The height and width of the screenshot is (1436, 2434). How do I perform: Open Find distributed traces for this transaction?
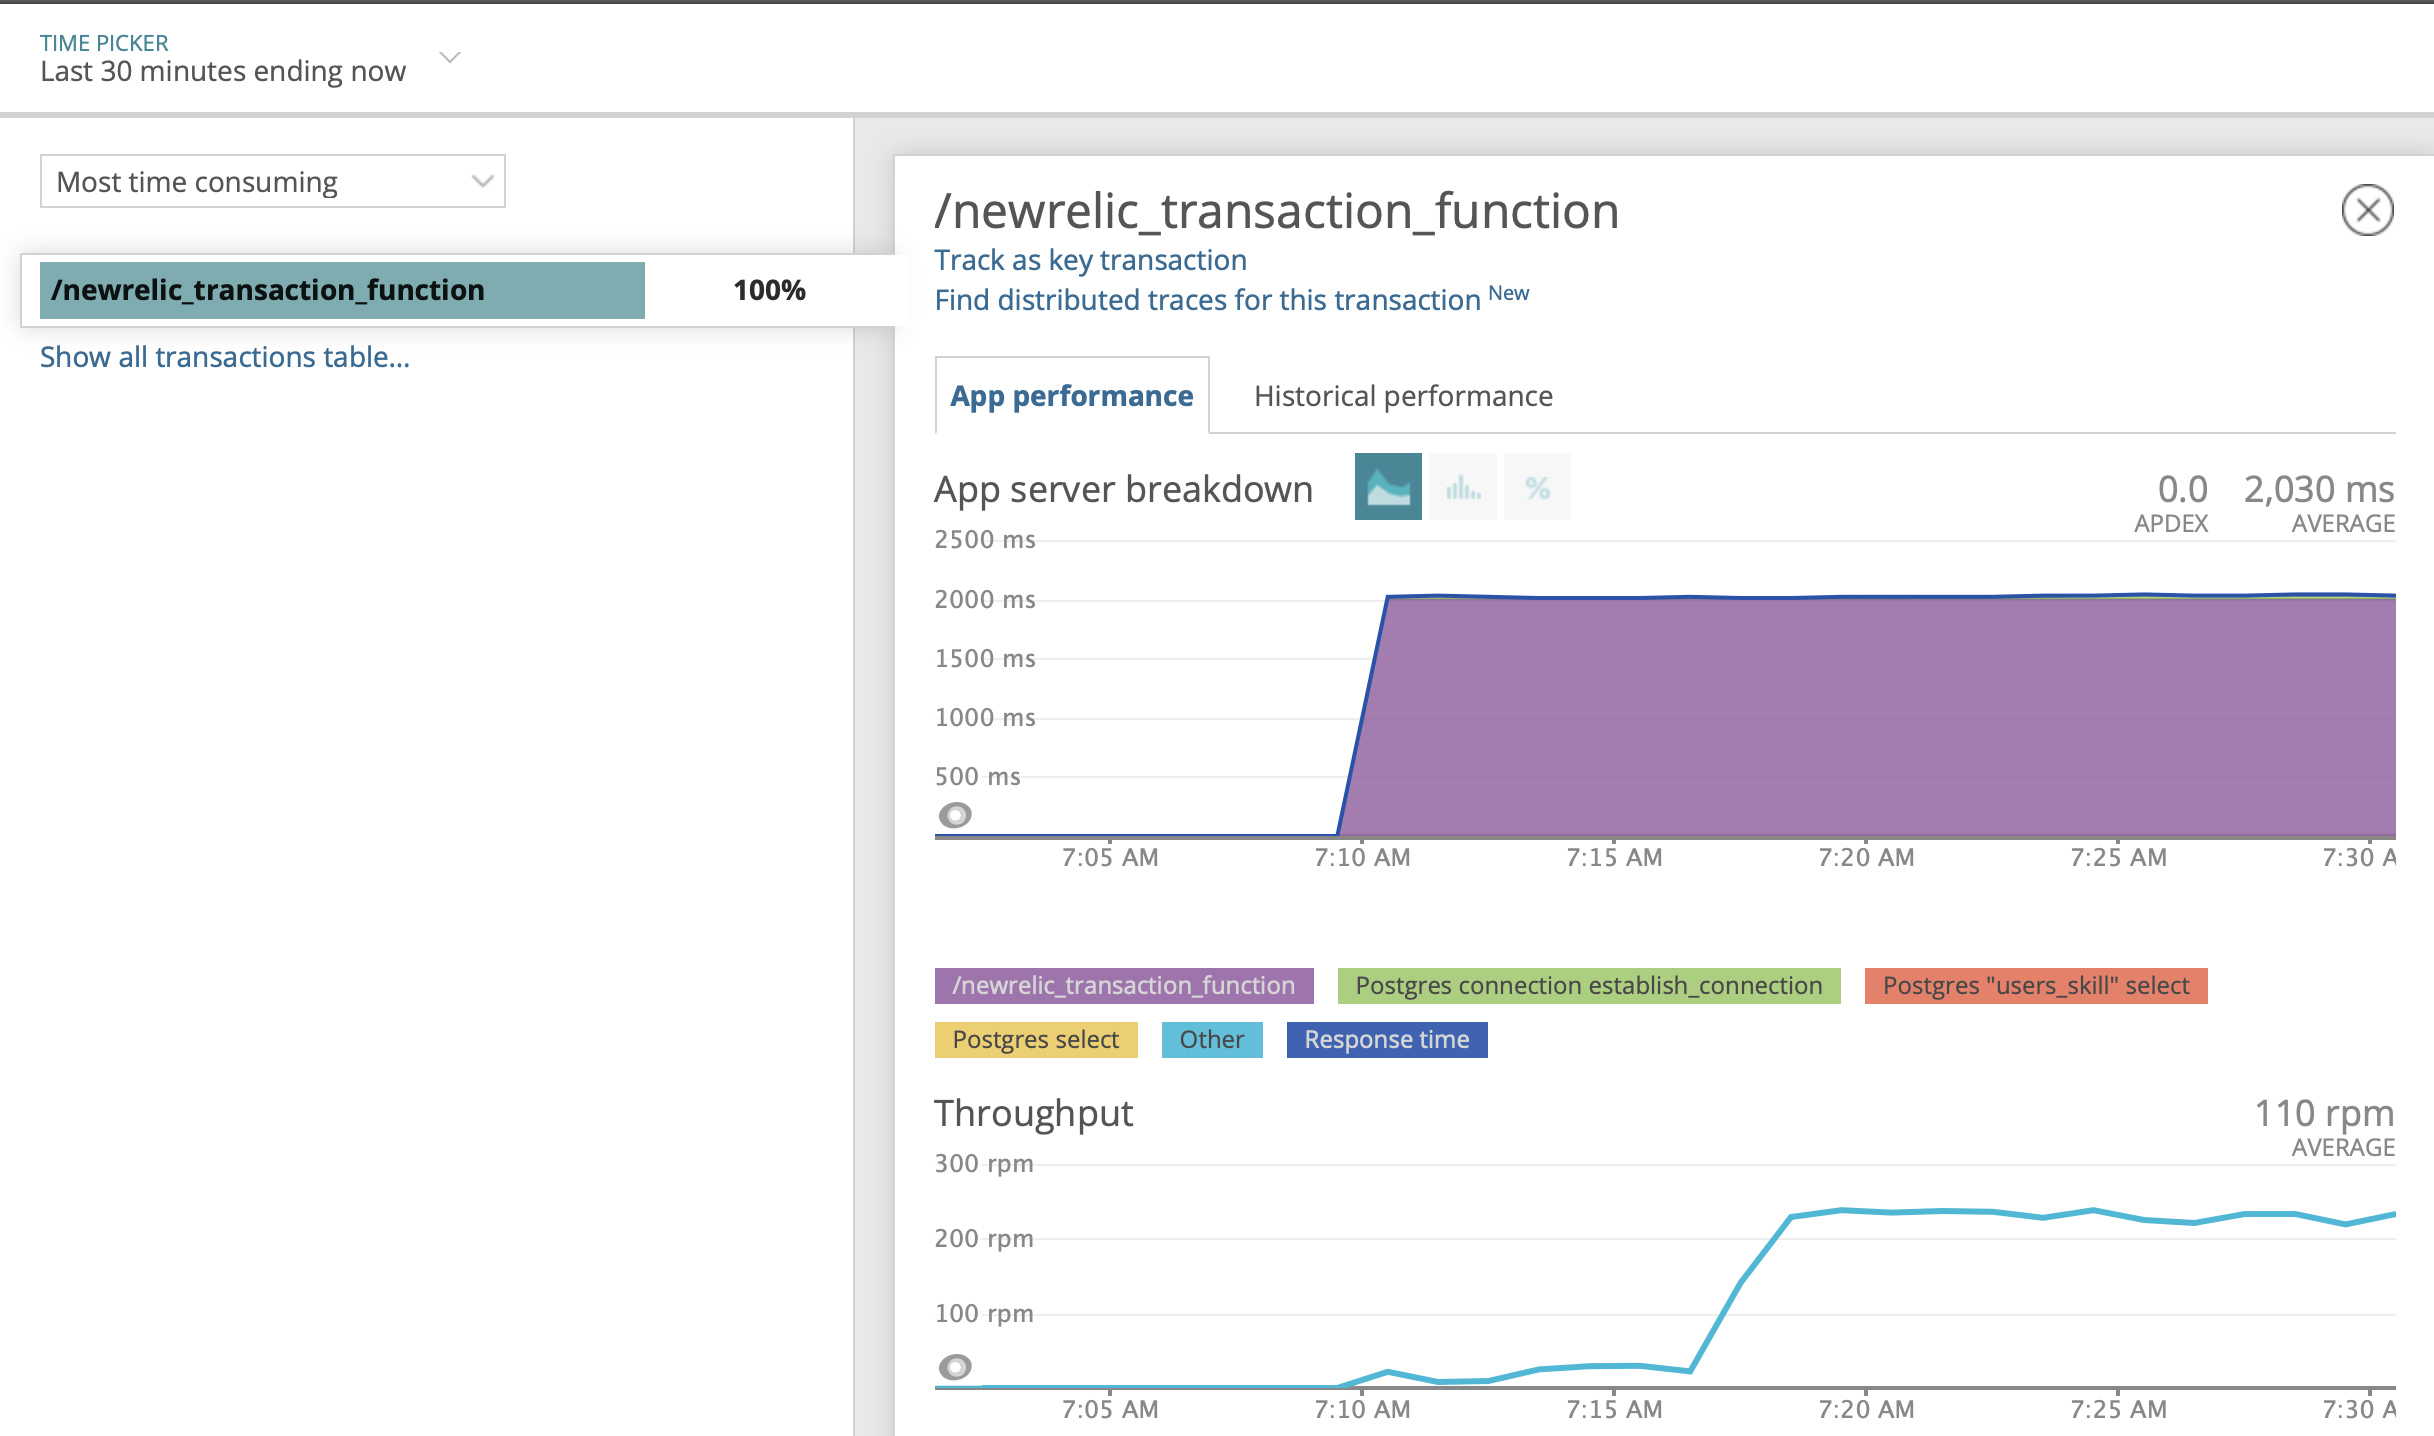point(1207,300)
